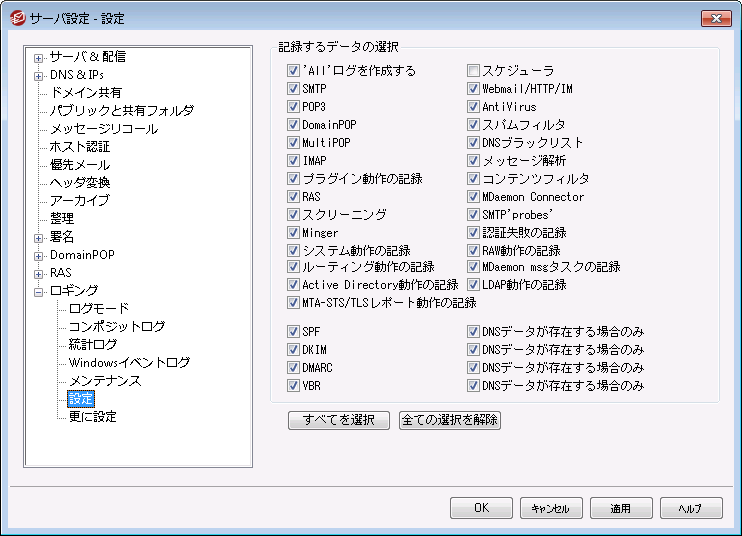This screenshot has height=536, width=742.
Task: Toggle スパムフィルタ checkbox
Action: (473, 124)
